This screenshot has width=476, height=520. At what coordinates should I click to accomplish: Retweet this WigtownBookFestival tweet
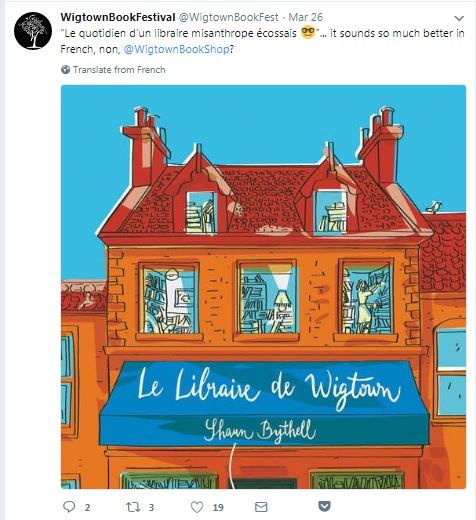point(133,507)
